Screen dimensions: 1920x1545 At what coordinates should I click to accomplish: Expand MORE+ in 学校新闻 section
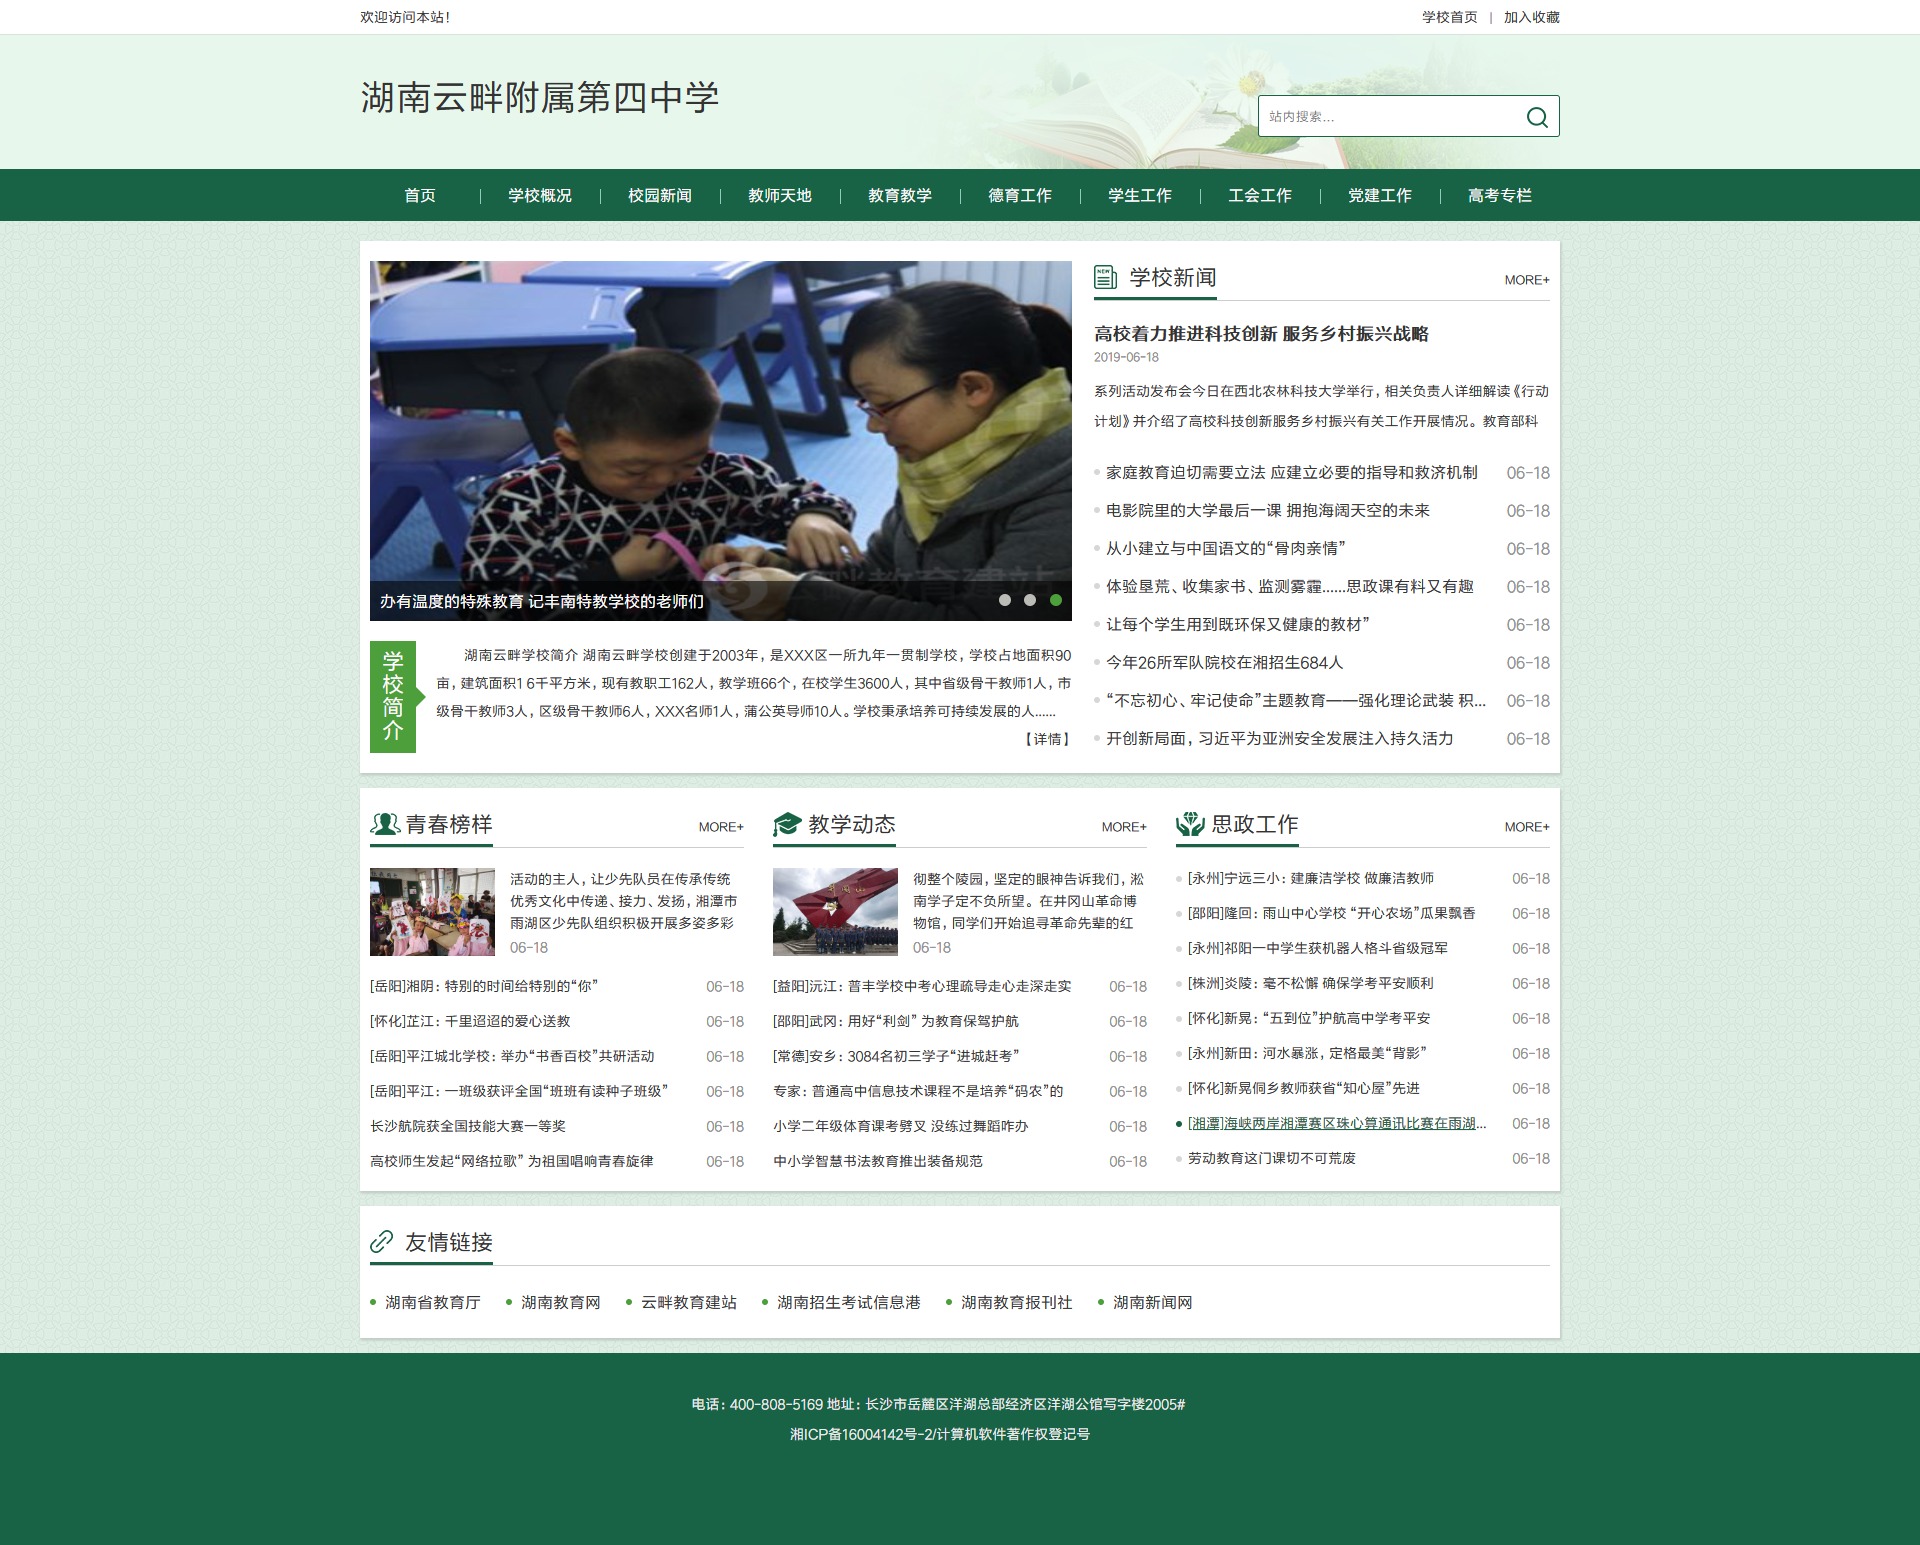[x=1527, y=280]
